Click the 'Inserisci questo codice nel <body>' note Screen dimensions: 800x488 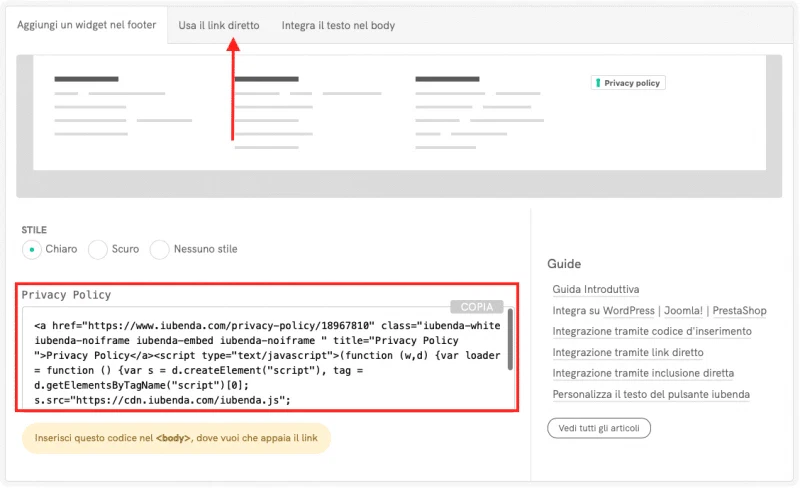coord(176,438)
